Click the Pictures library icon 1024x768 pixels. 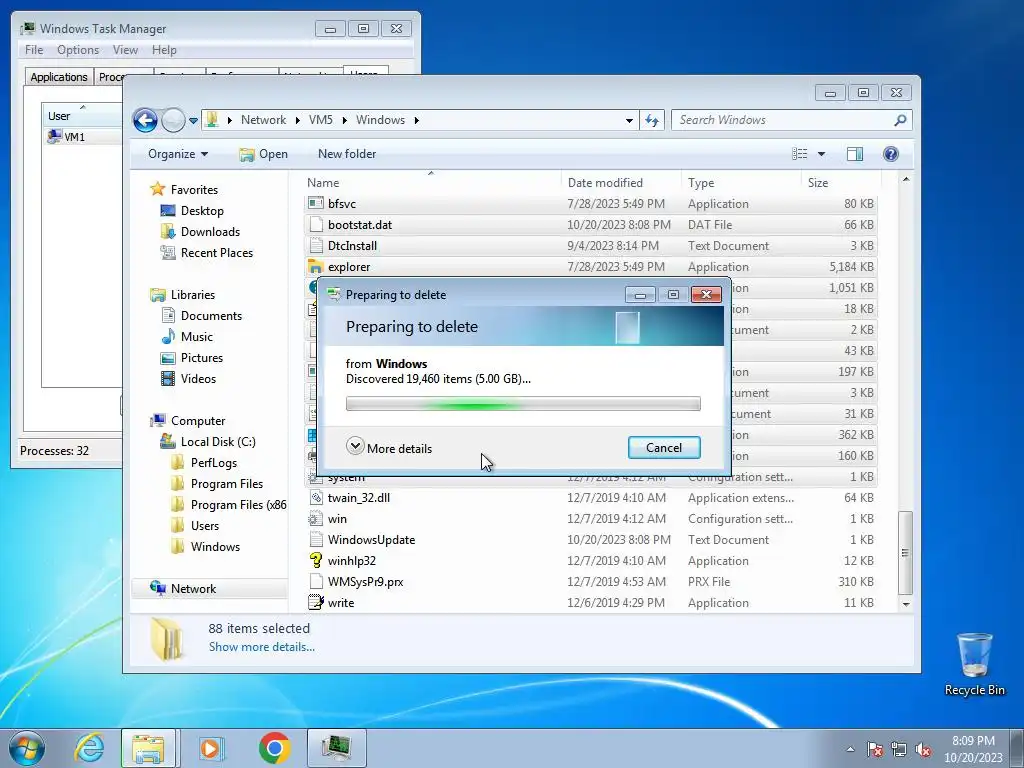(x=168, y=358)
